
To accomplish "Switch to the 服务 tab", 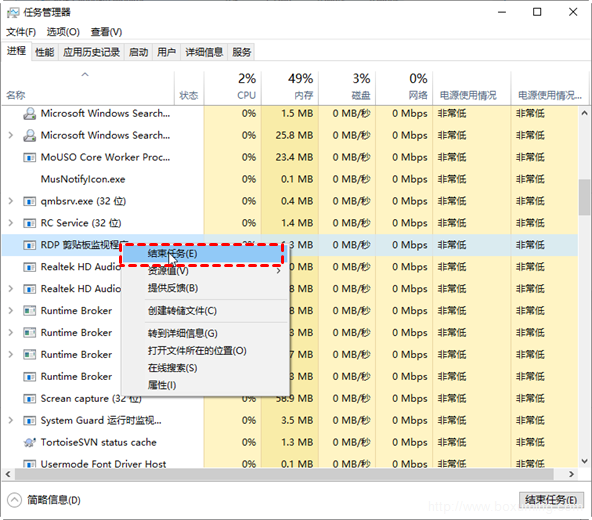I will click(x=242, y=52).
